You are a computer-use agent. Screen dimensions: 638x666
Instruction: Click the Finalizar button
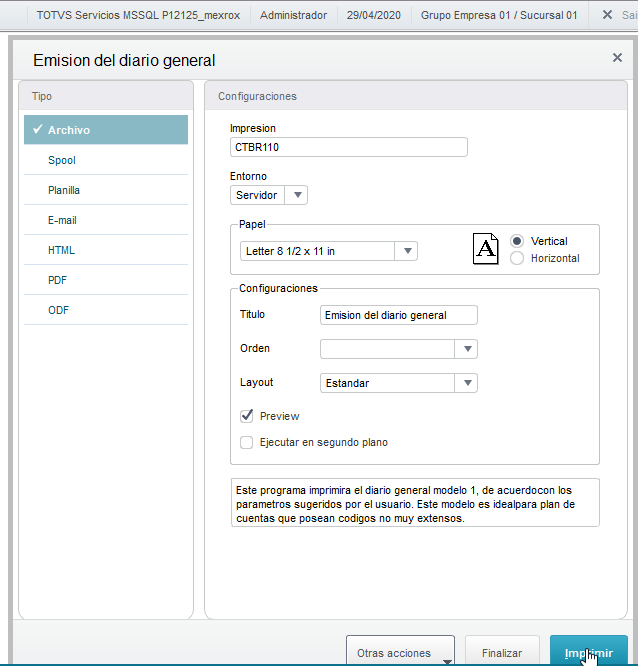pos(502,651)
